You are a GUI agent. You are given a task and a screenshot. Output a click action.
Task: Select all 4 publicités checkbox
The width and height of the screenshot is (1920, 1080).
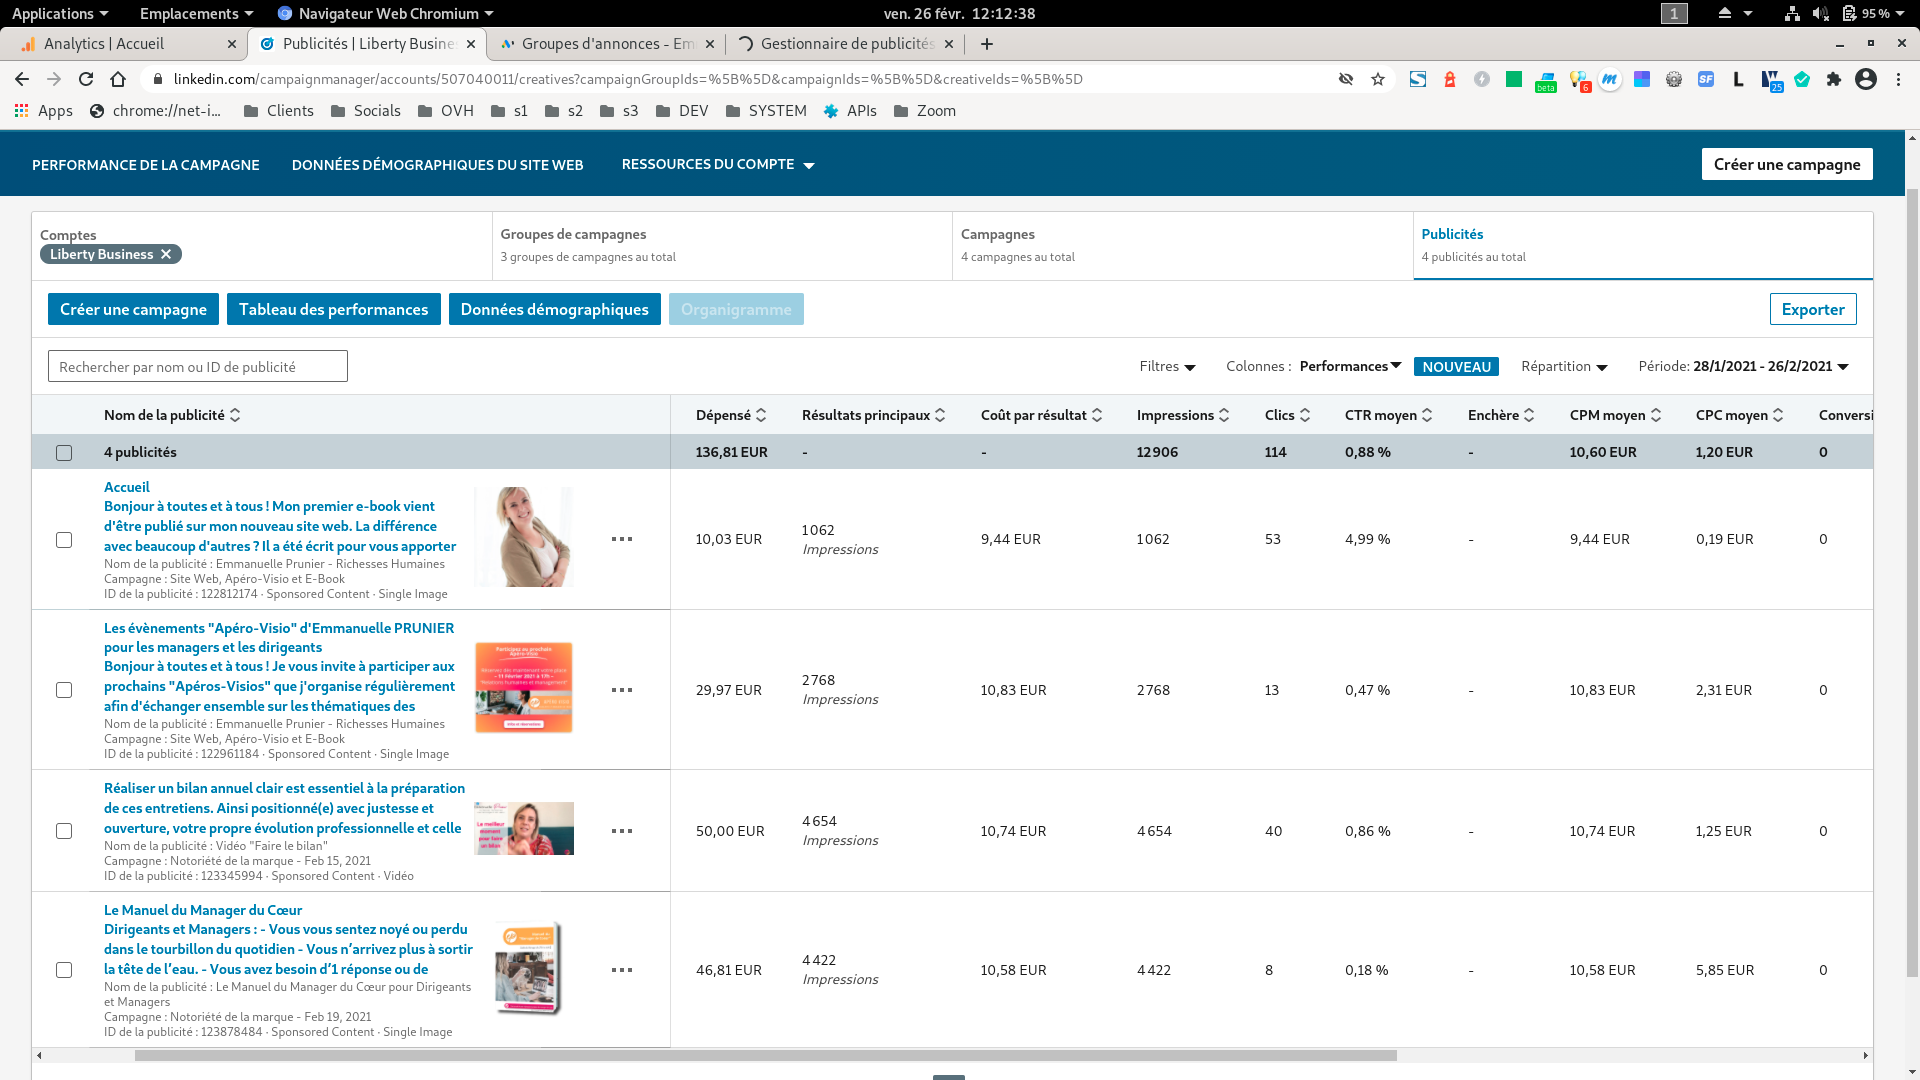64,453
